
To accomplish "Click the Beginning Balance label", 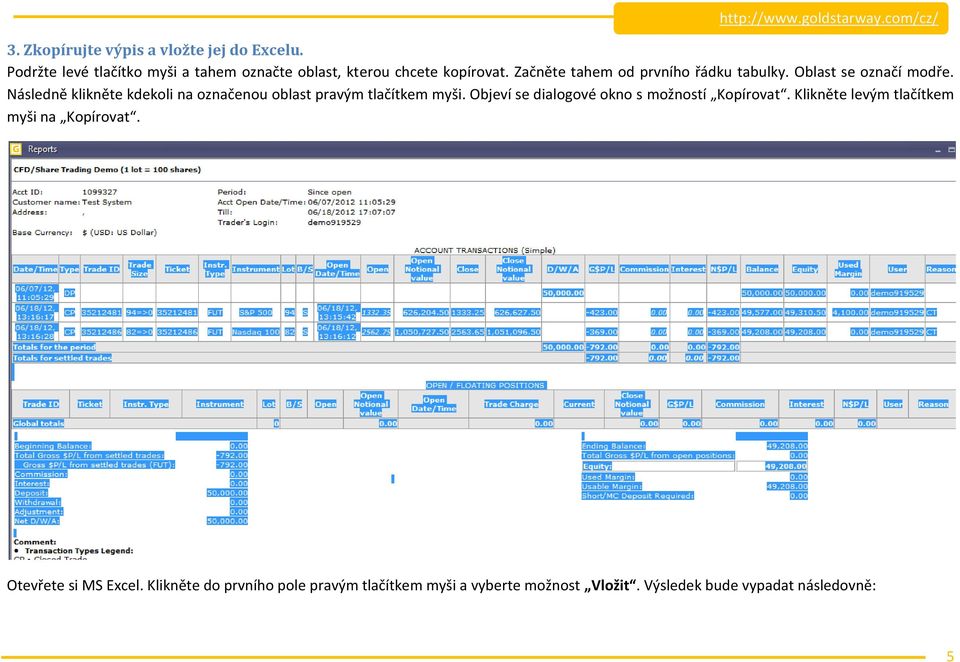I will coord(53,446).
